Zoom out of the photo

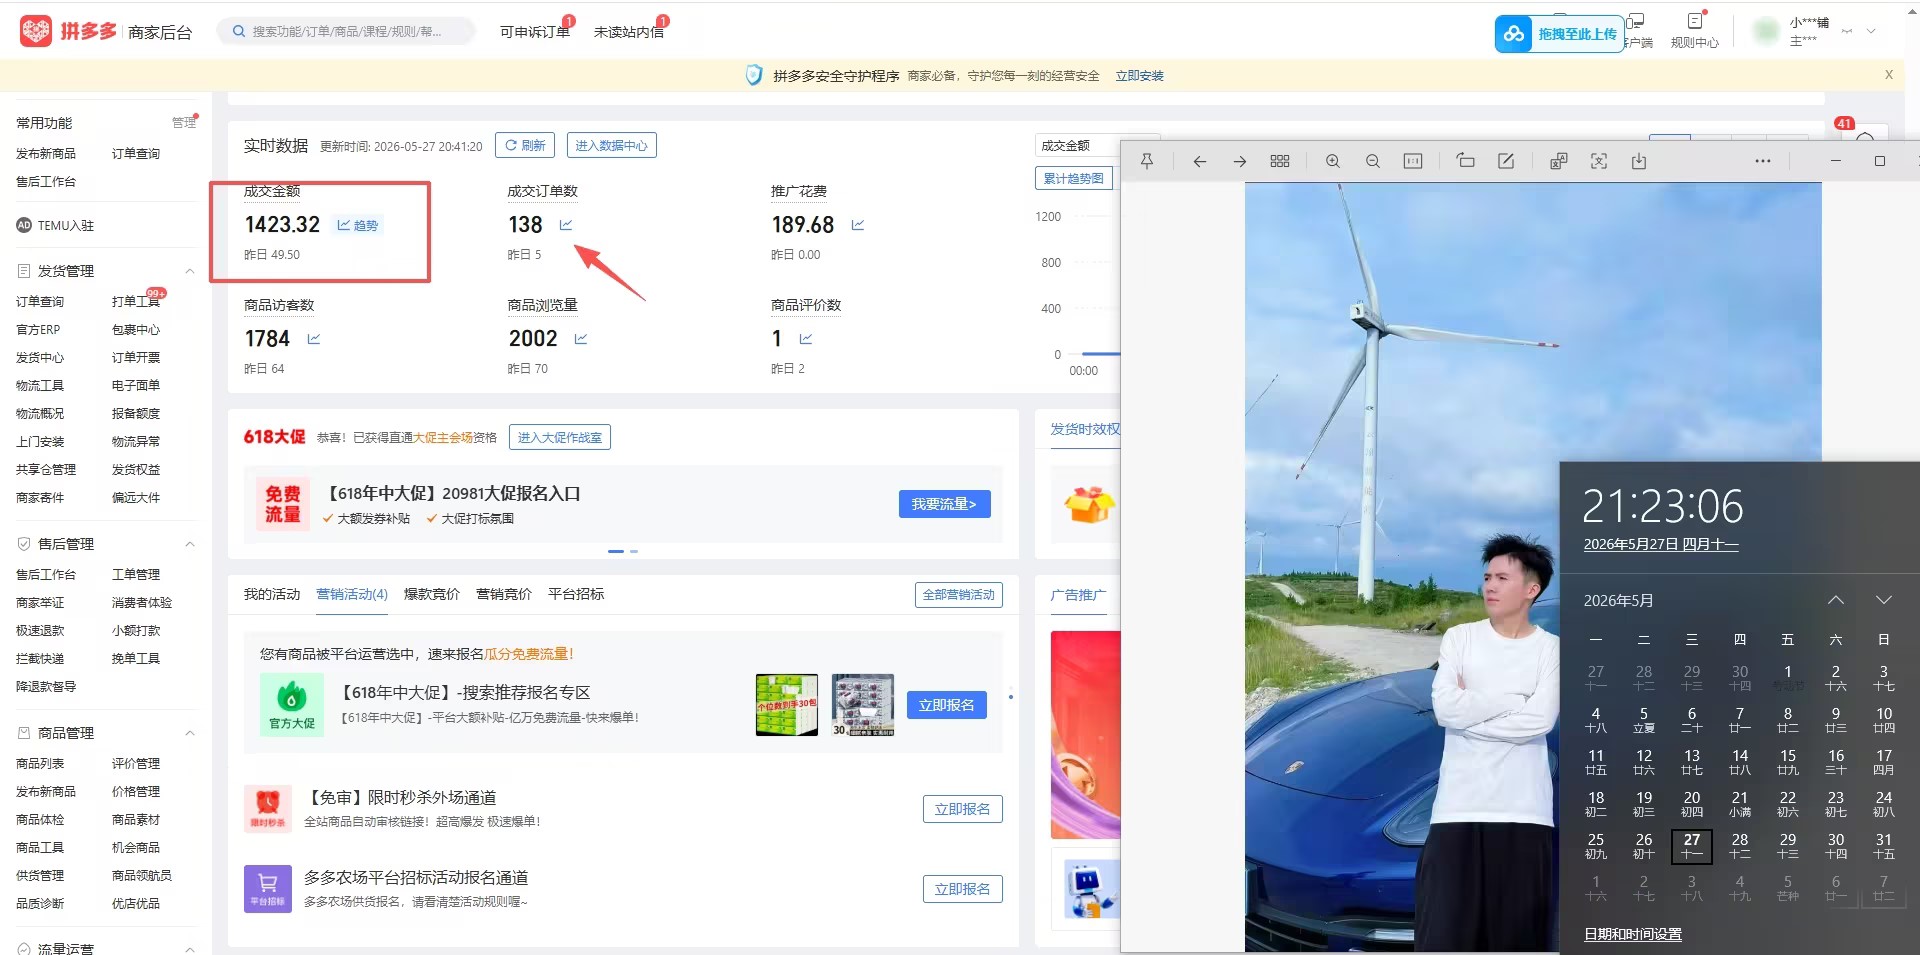click(1372, 161)
